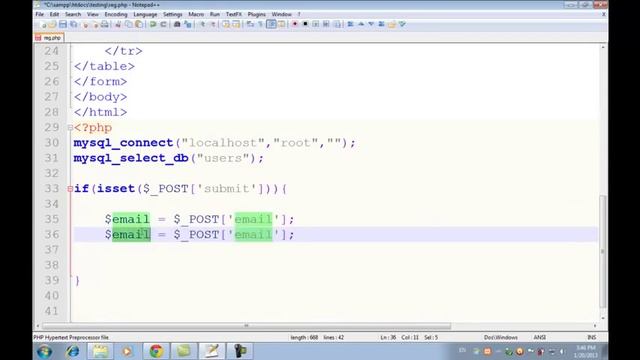Click "PHP Hypertext Preprocessor file" status text
This screenshot has height=360, width=640.
click(x=71, y=338)
